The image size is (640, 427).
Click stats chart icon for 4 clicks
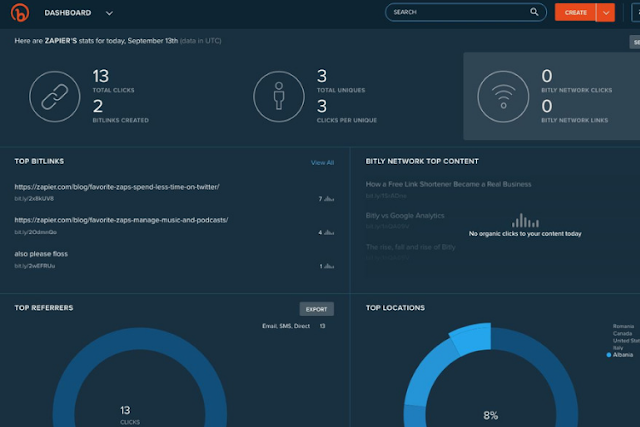pos(329,232)
